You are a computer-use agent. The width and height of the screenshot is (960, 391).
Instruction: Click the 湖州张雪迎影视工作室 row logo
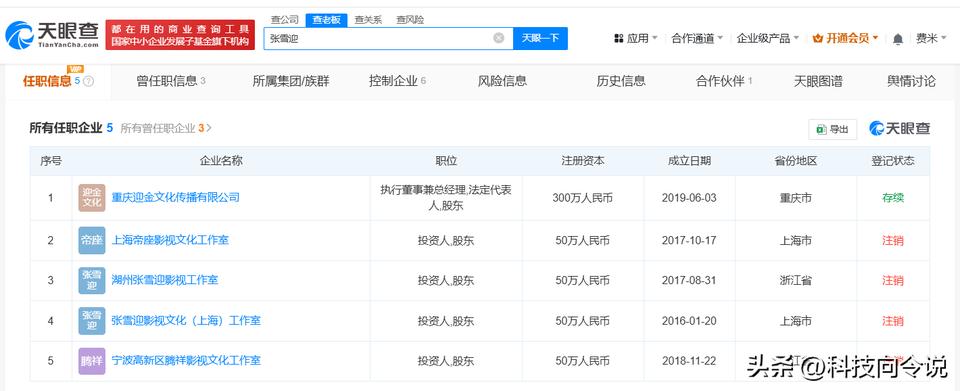point(92,280)
